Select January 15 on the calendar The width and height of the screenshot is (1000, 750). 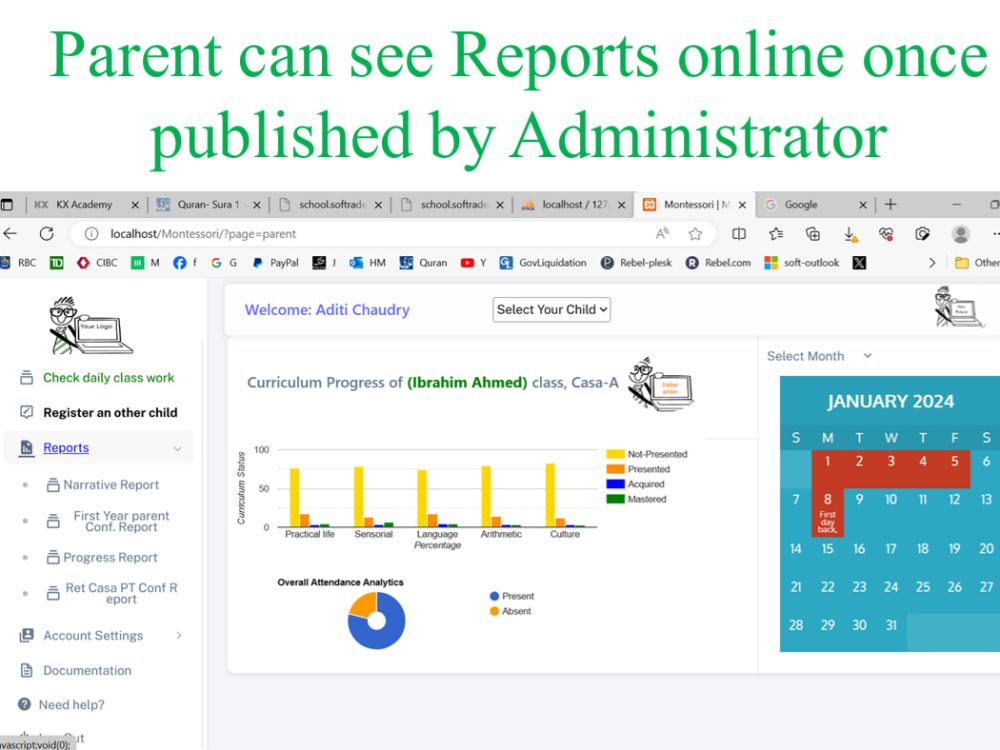(x=827, y=548)
